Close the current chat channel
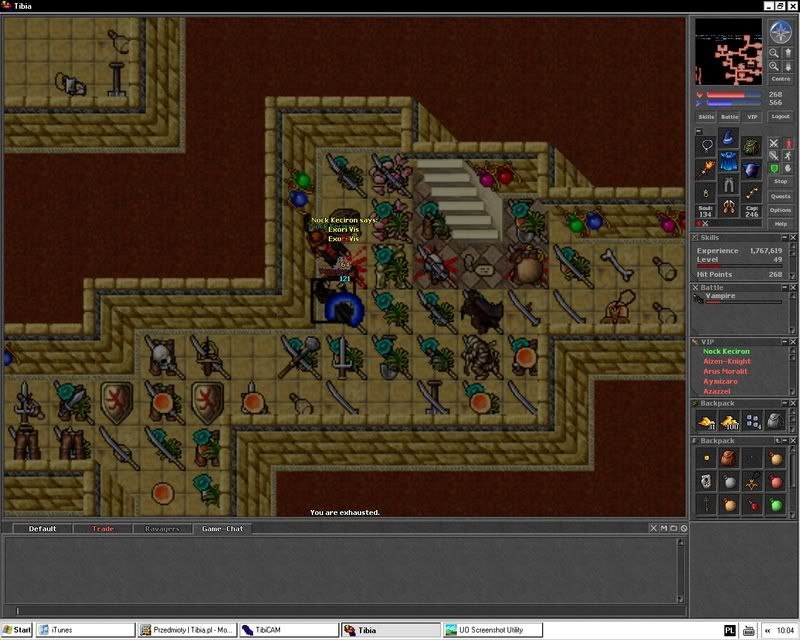Viewport: 800px width, 640px height. tap(654, 529)
